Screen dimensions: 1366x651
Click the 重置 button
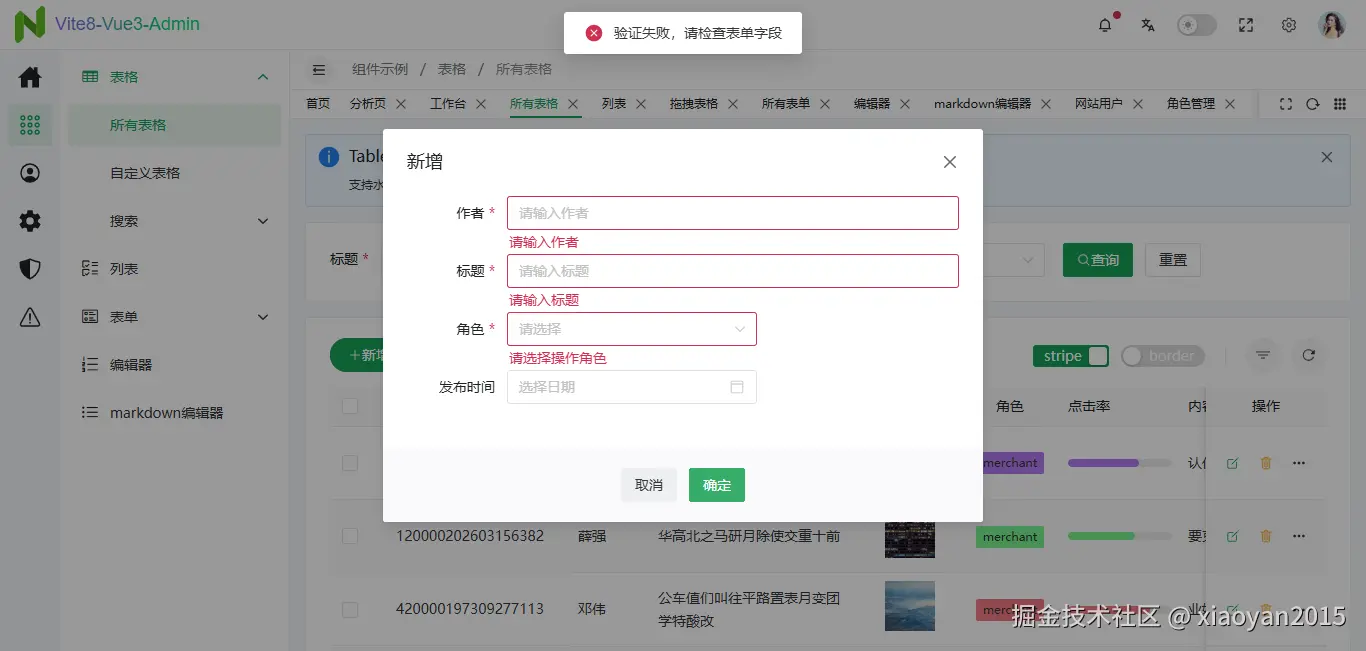pyautogui.click(x=1173, y=260)
